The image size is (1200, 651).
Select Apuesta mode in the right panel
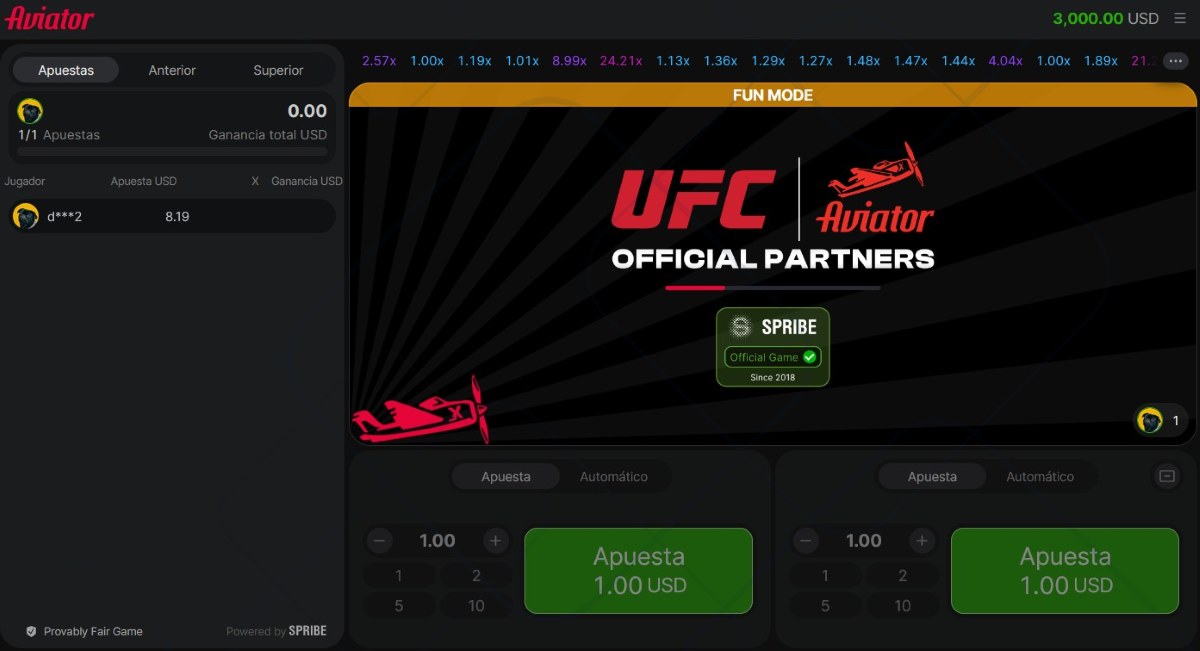tap(932, 477)
